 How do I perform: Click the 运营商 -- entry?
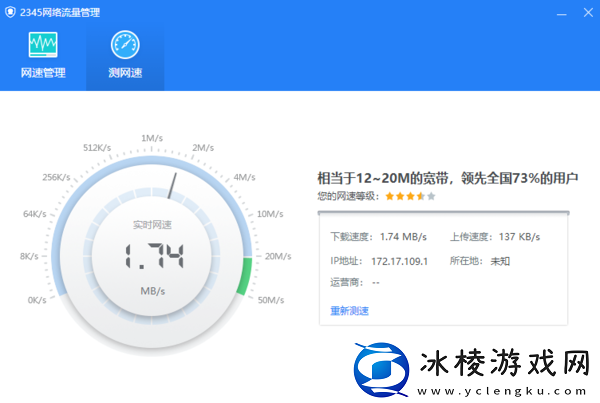[x=355, y=282]
